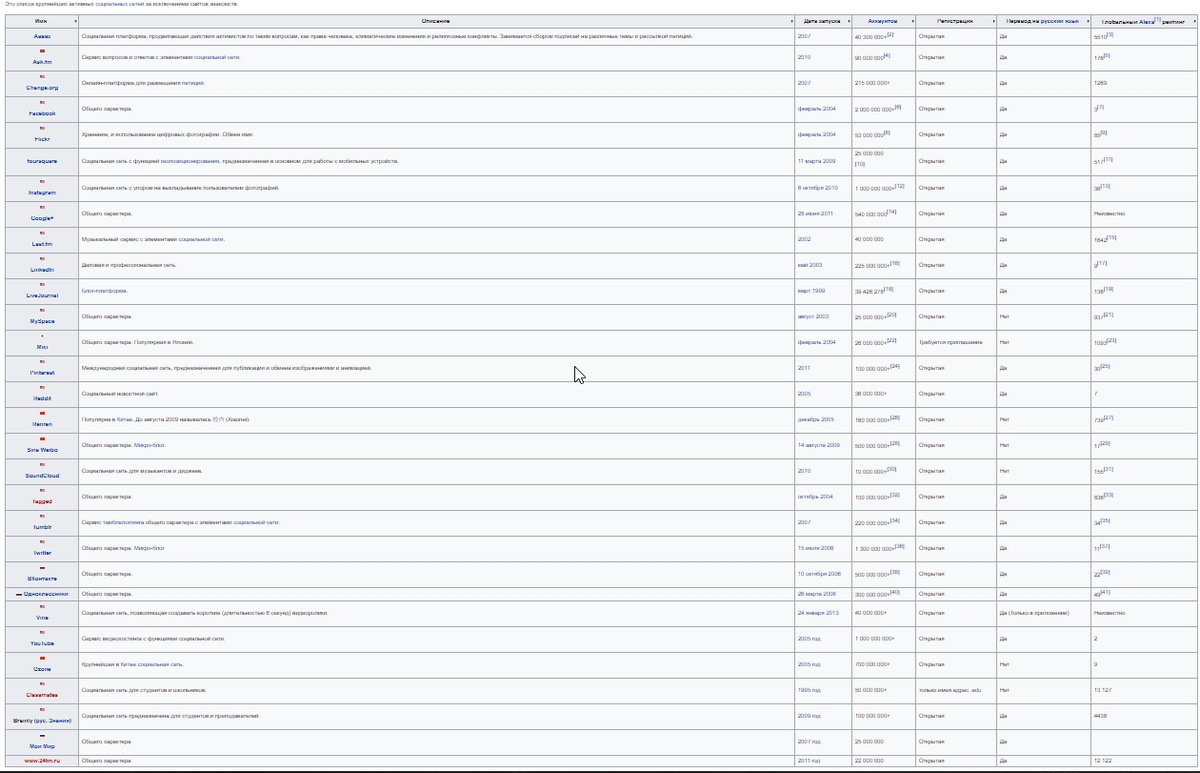1200x773 pixels.
Task: Sort table by the Описание column header
Action: (x=435, y=21)
